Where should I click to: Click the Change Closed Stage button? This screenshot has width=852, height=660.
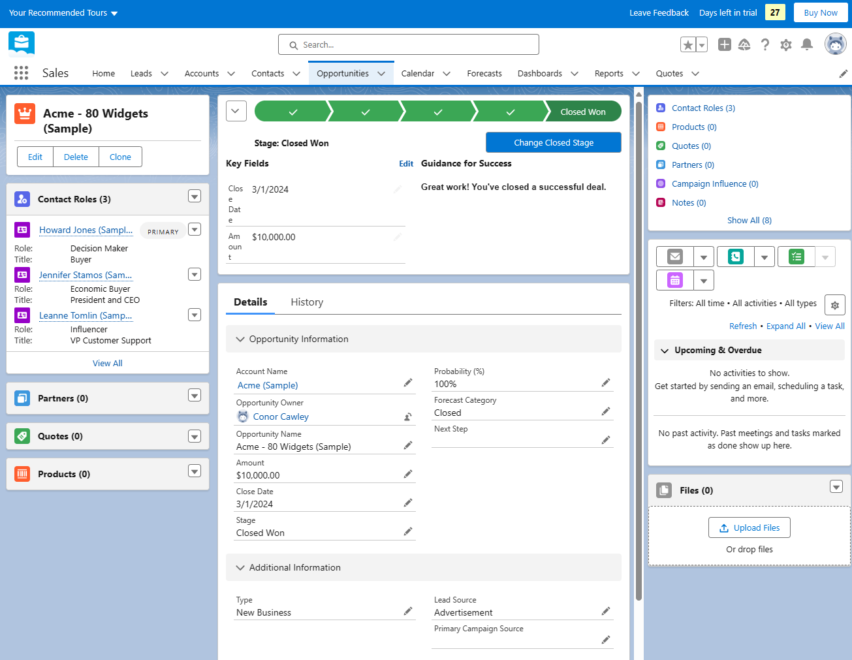pyautogui.click(x=553, y=143)
